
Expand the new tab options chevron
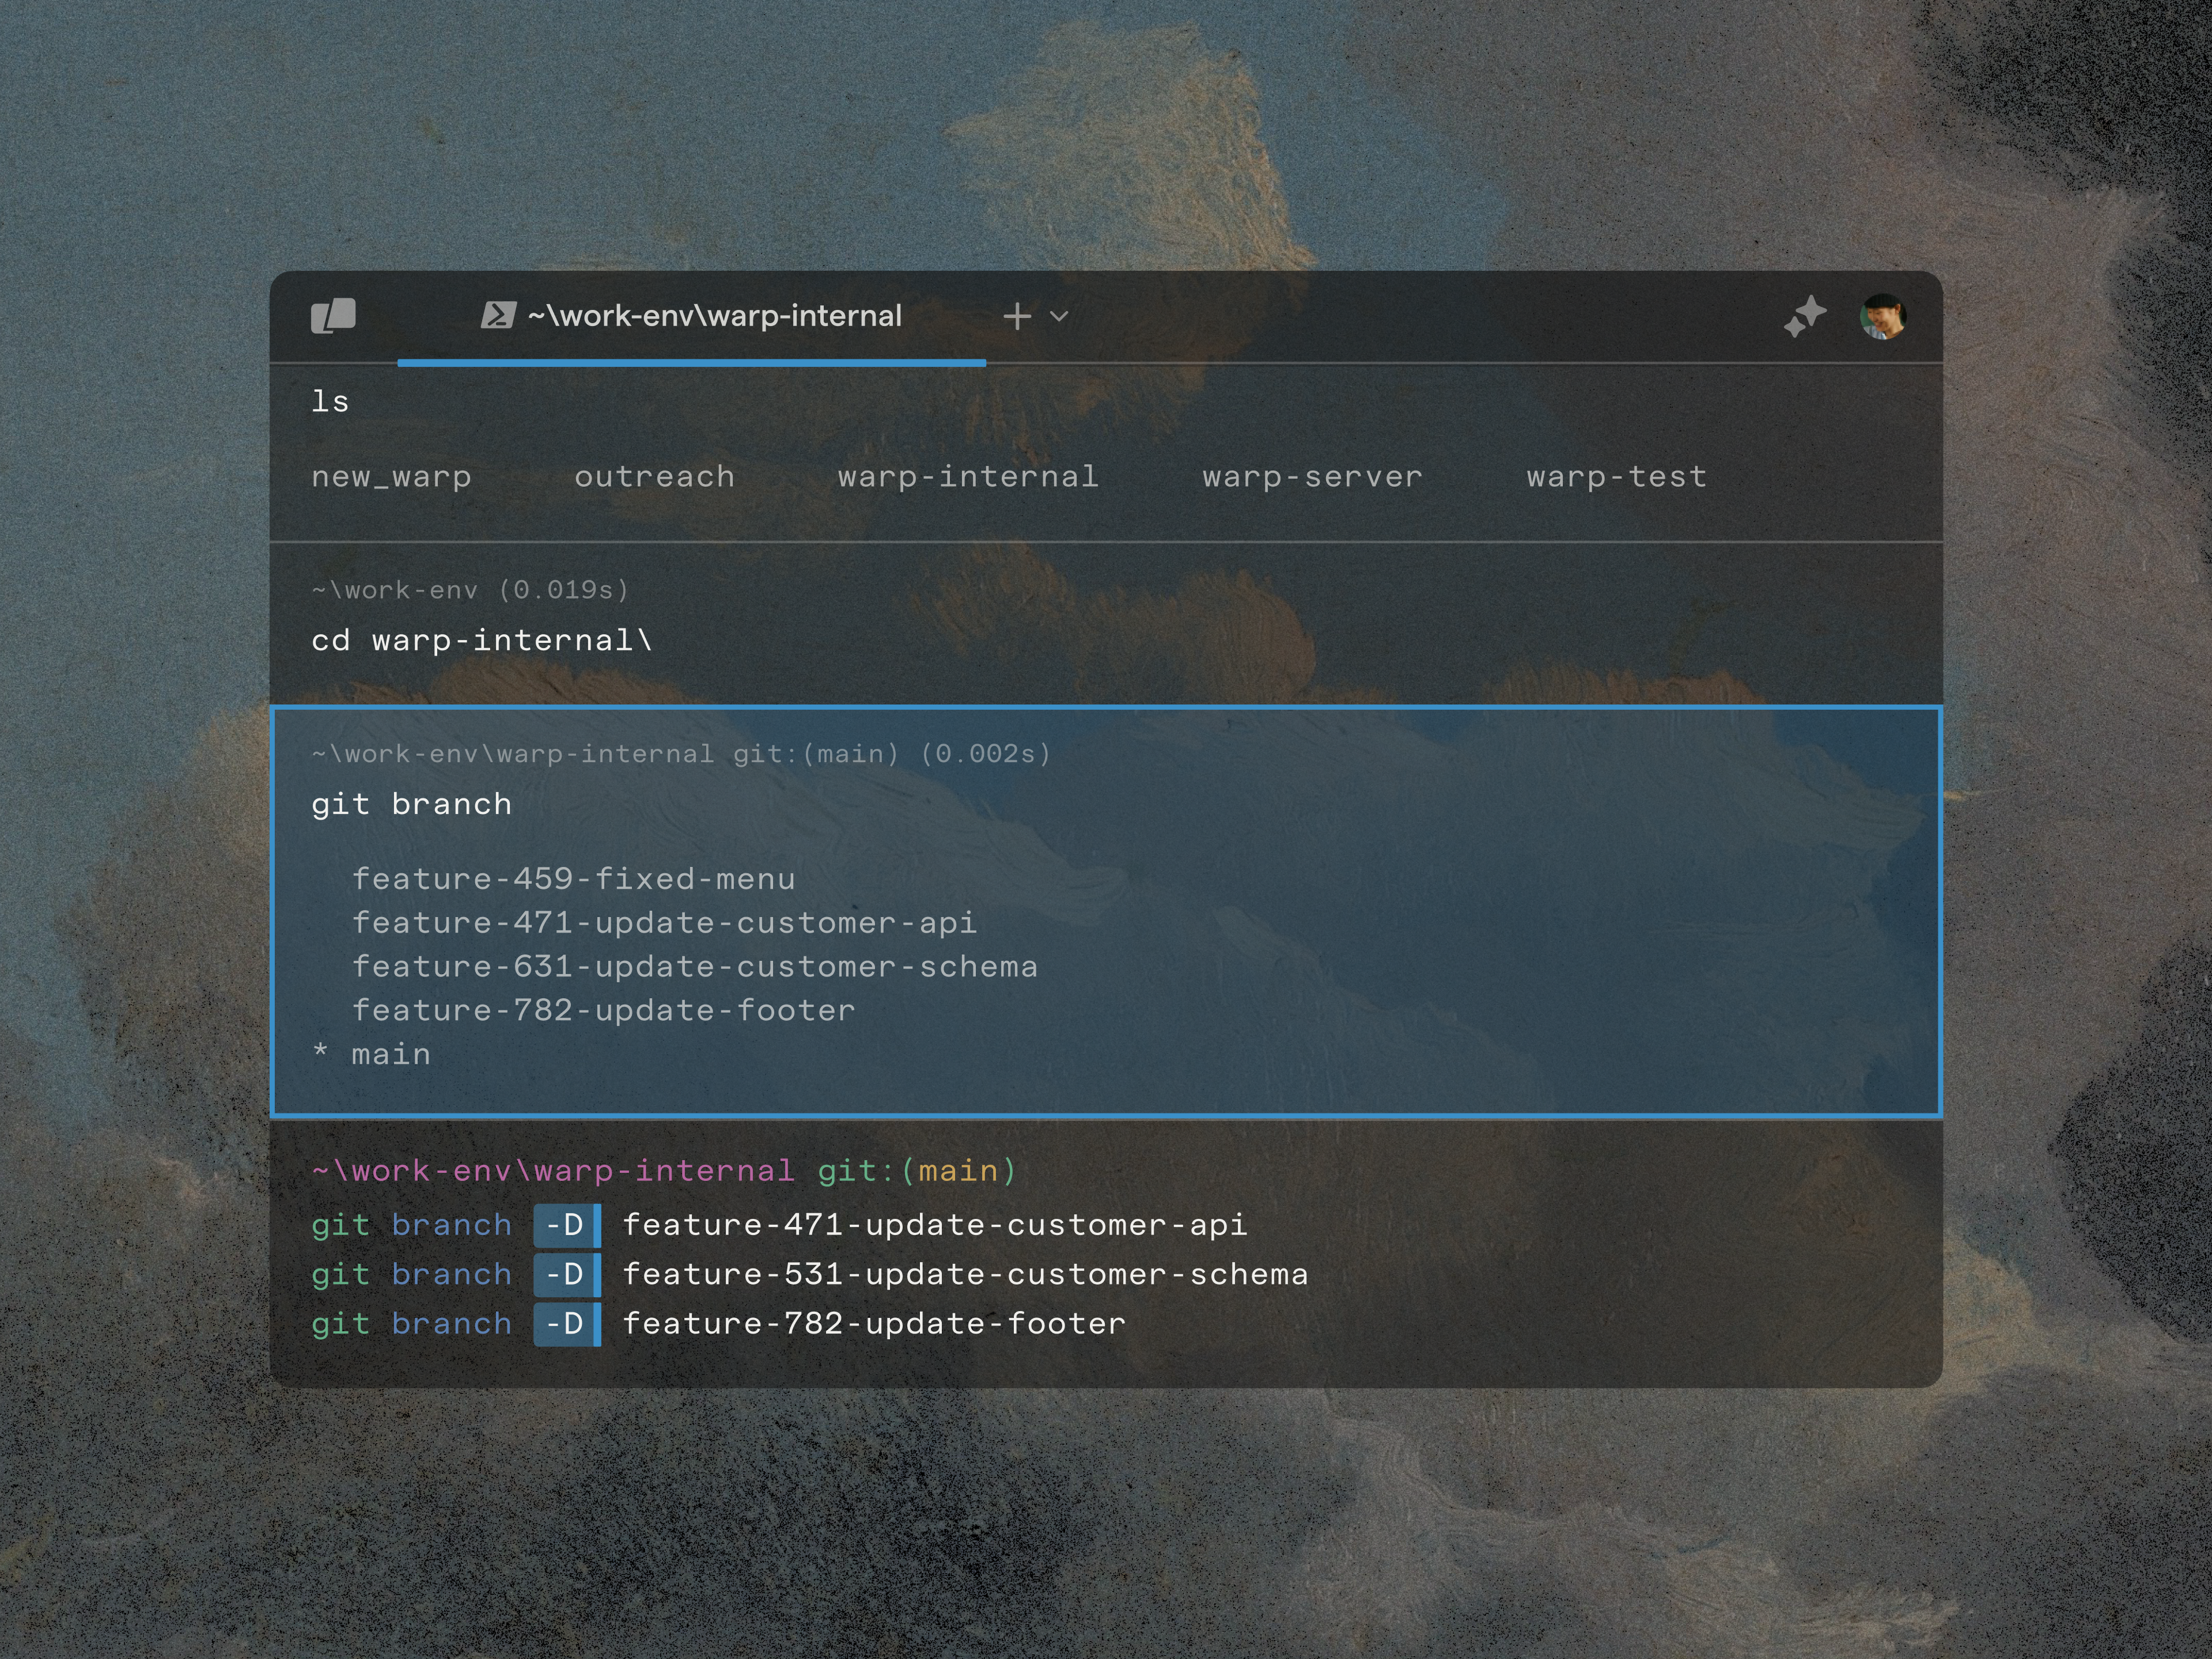(1059, 316)
